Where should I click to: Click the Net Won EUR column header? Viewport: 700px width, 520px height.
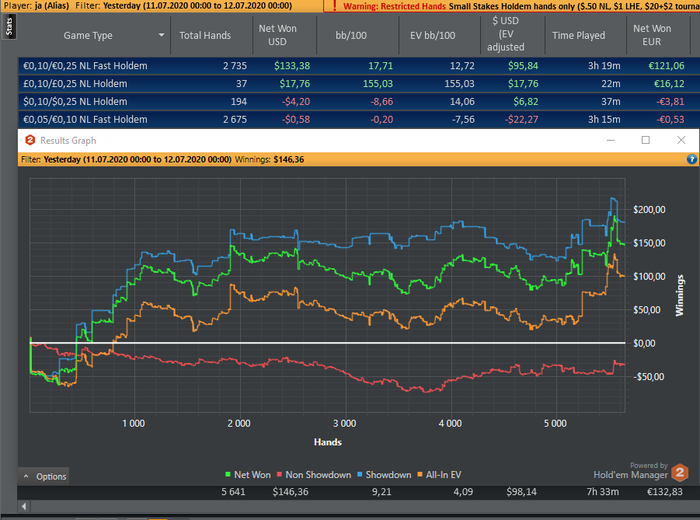pyautogui.click(x=652, y=35)
